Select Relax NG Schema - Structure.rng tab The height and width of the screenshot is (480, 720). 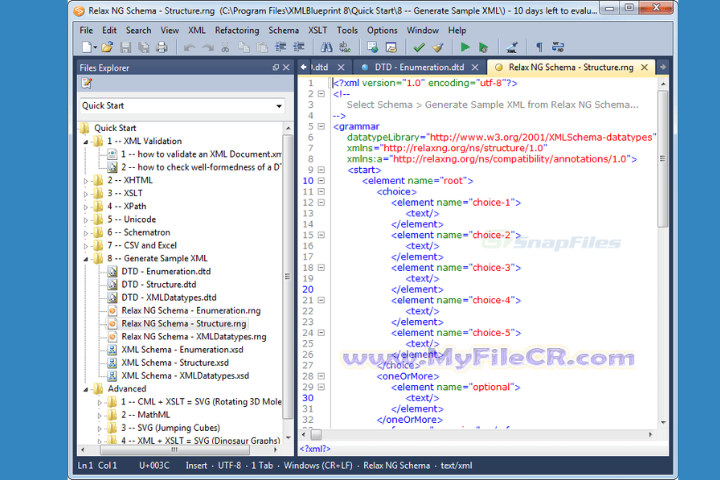coord(570,67)
